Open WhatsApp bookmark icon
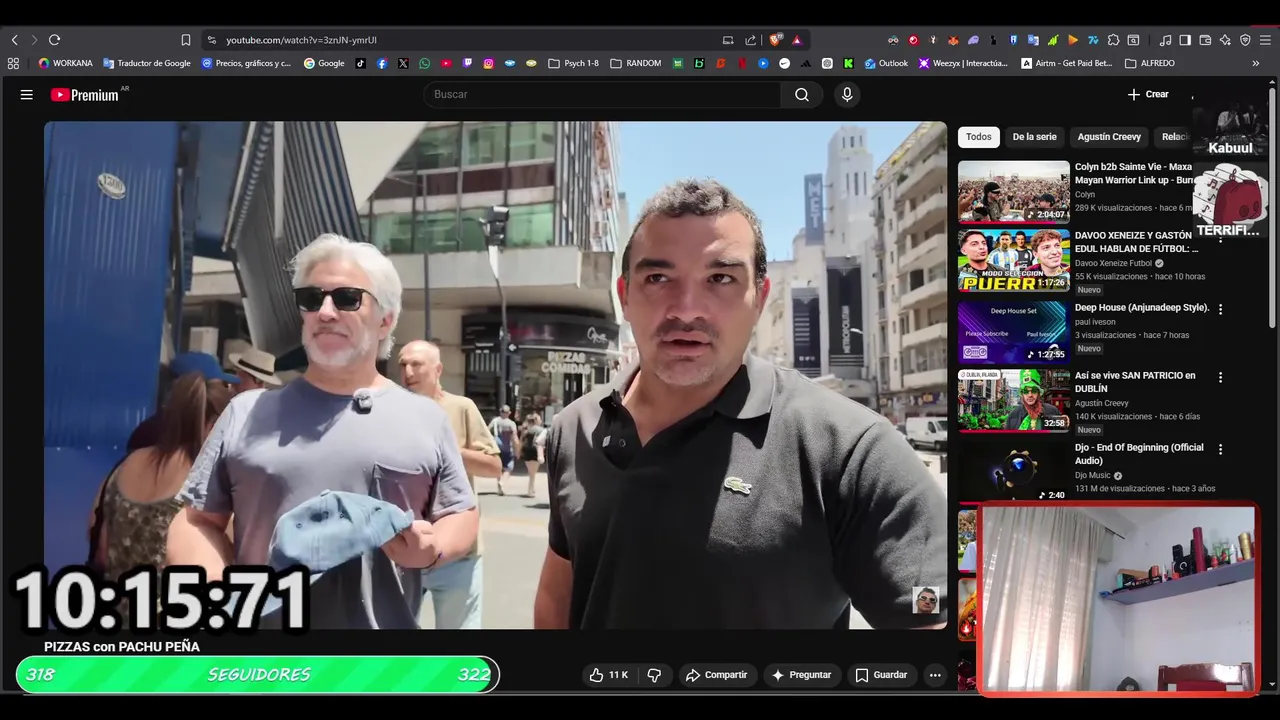The height and width of the screenshot is (720, 1280). point(425,63)
